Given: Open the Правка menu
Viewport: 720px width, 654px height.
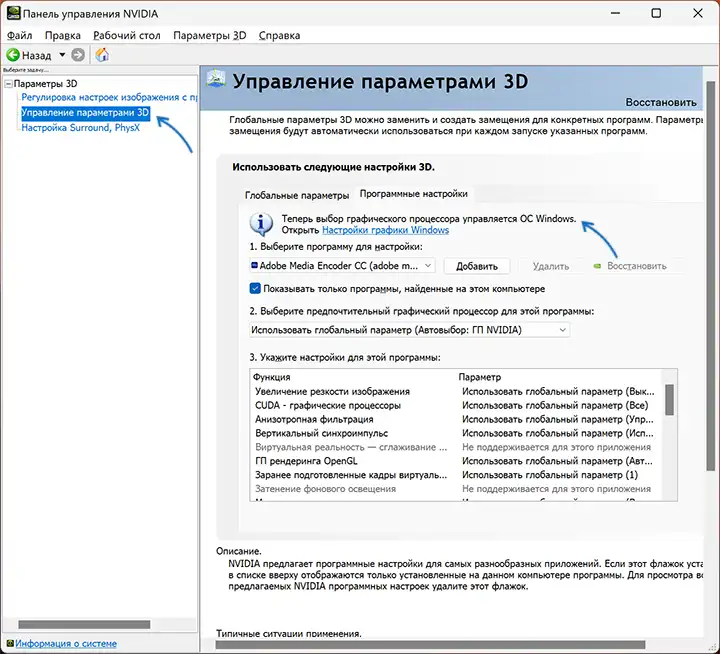Looking at the screenshot, I should tap(62, 35).
